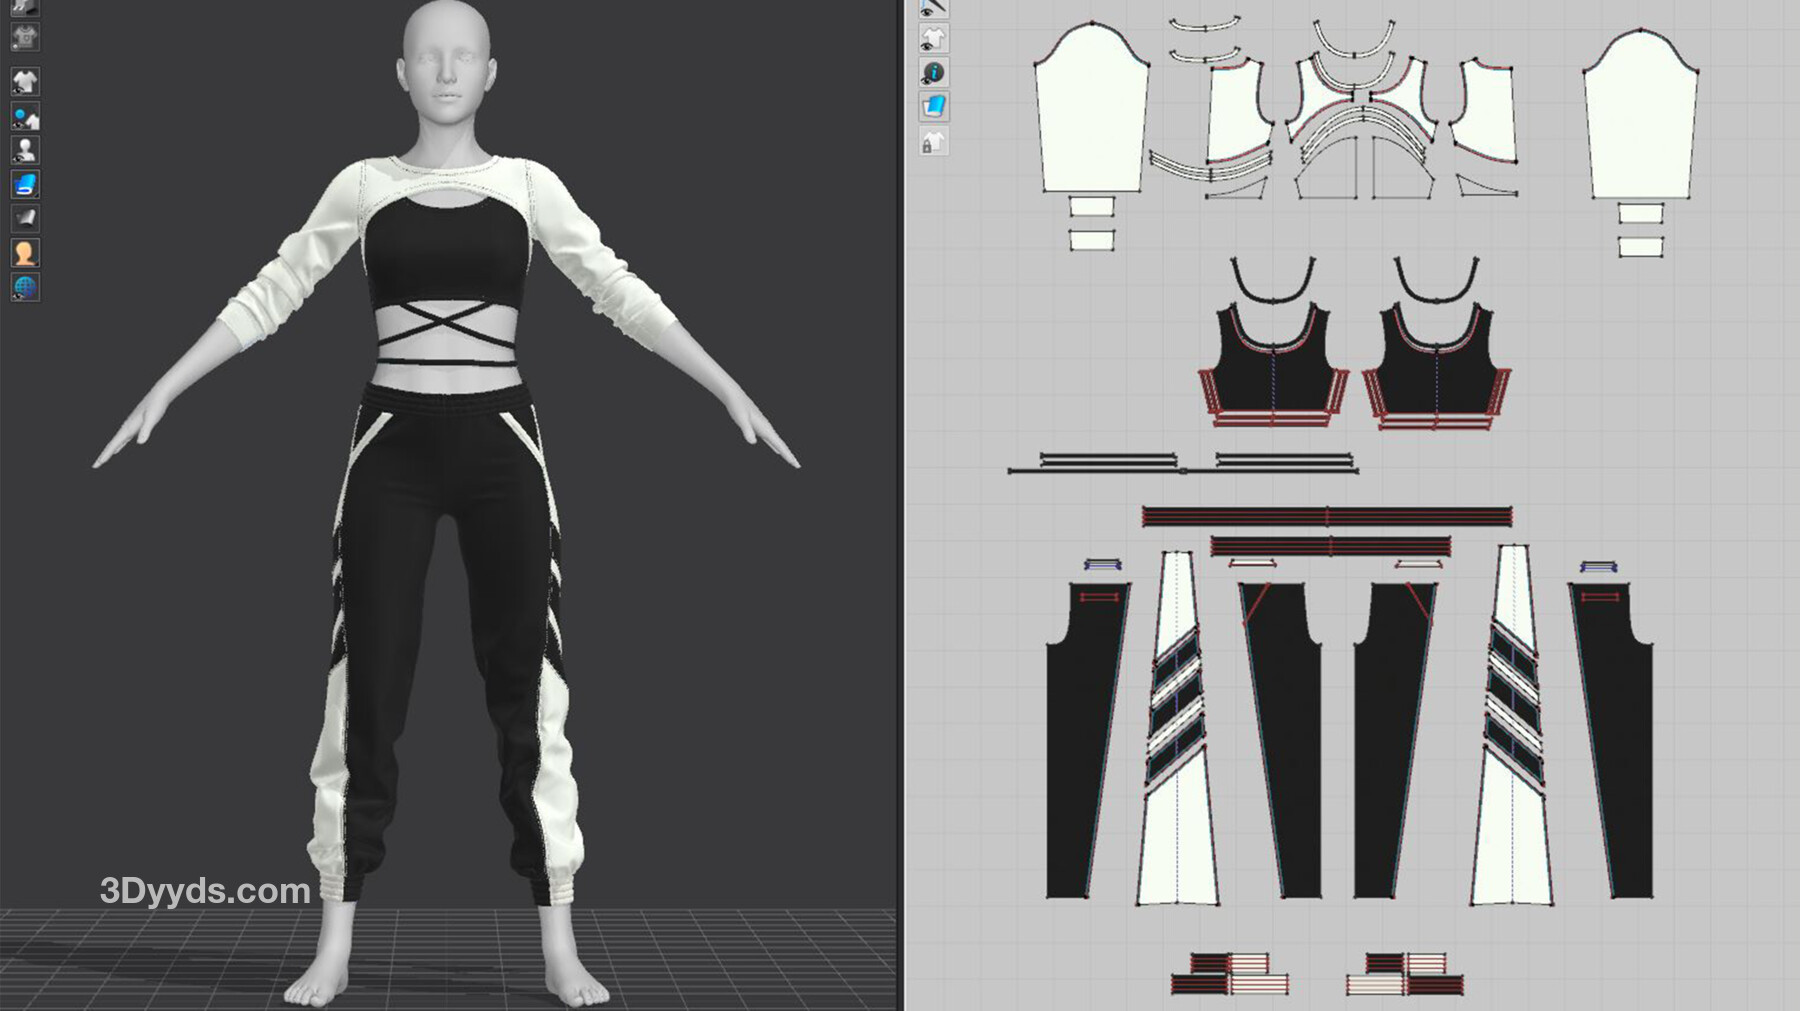Click the blue globe environment icon
Viewport: 1800px width, 1011px height.
point(25,287)
